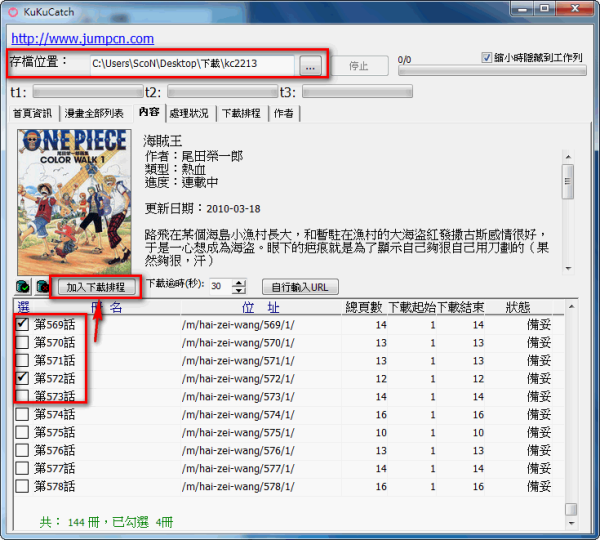The height and width of the screenshot is (540, 600).
Task: Enable the 第576話 checkbox
Action: coord(22,450)
